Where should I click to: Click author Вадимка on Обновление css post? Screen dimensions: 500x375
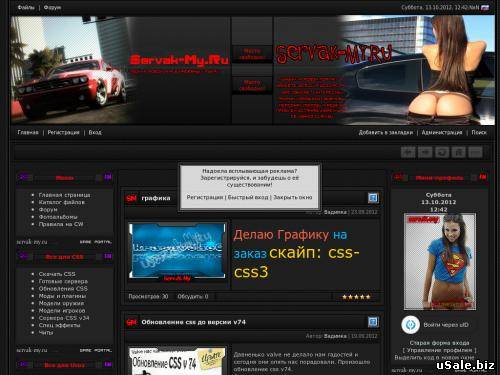tap(335, 336)
